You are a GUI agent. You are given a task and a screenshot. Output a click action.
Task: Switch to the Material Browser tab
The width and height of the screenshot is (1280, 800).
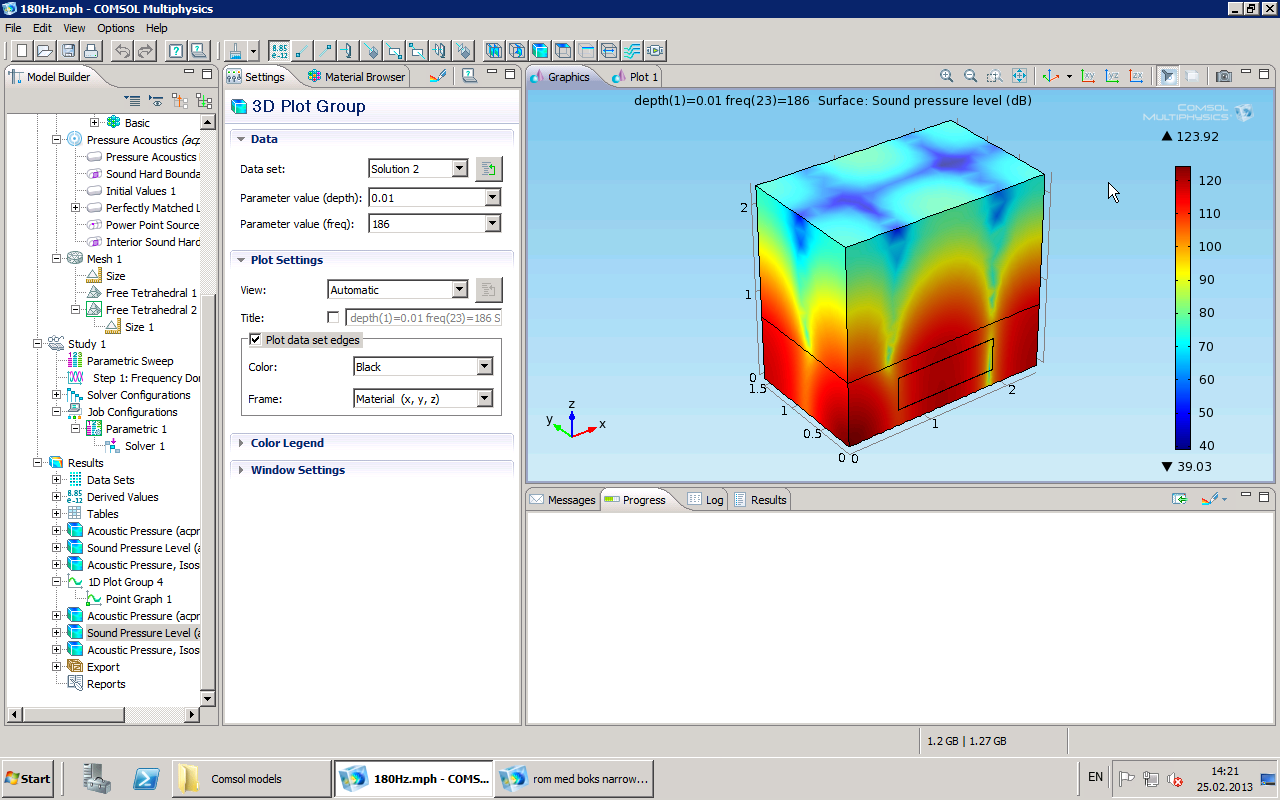(357, 77)
